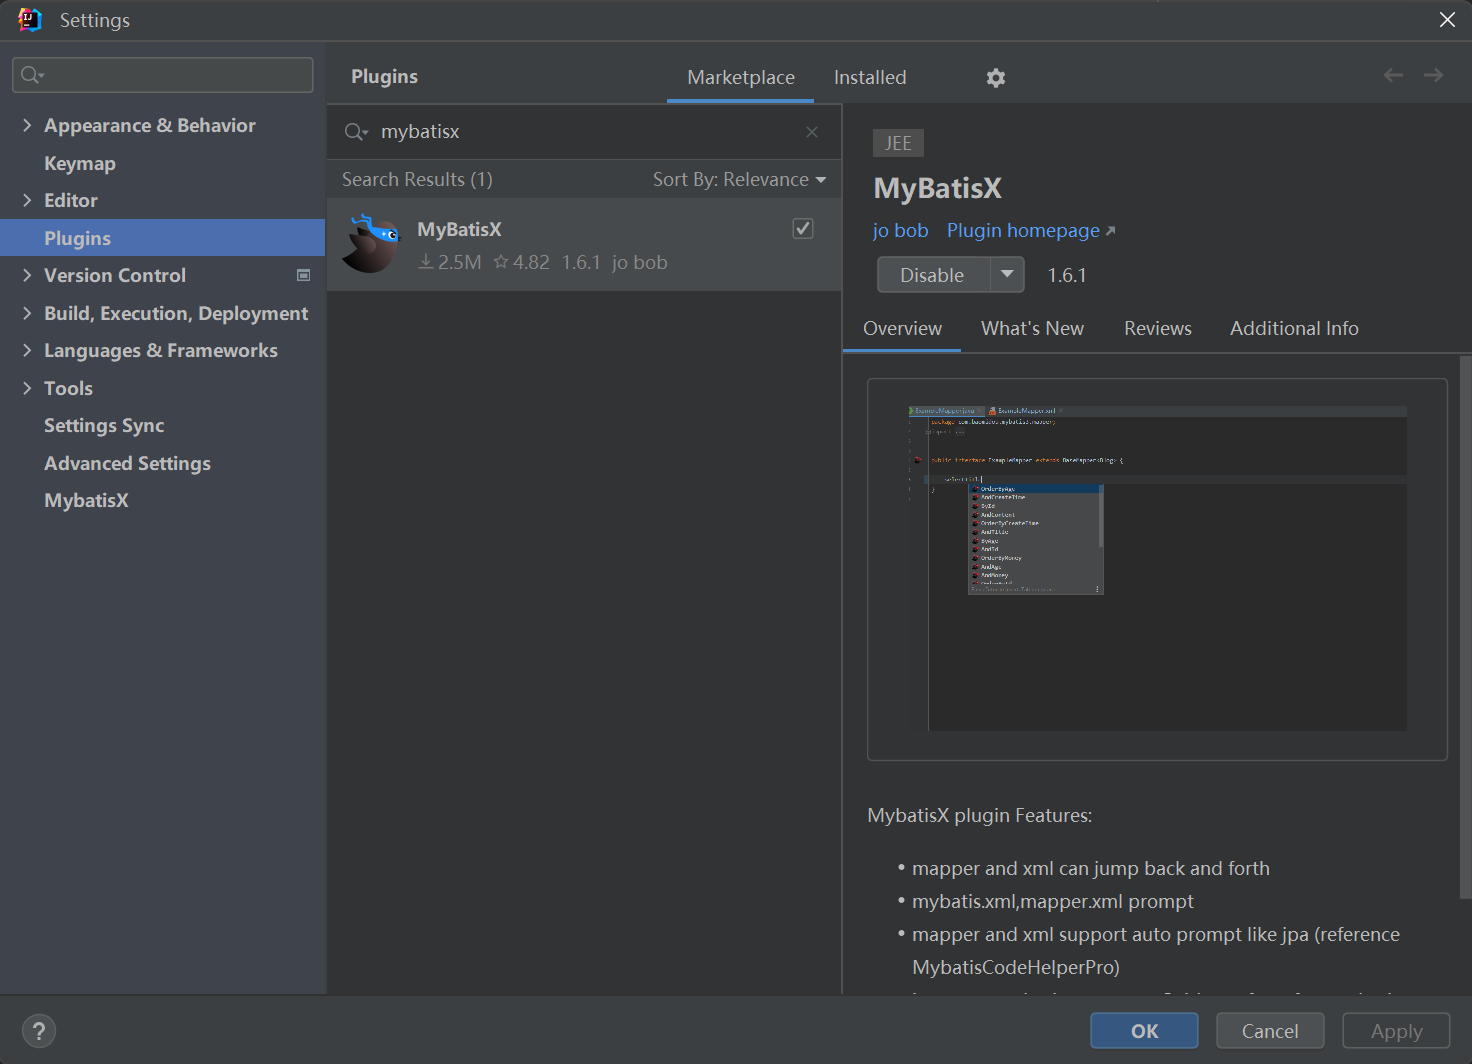Expand the Tools settings node
This screenshot has height=1064, width=1472.
click(27, 388)
